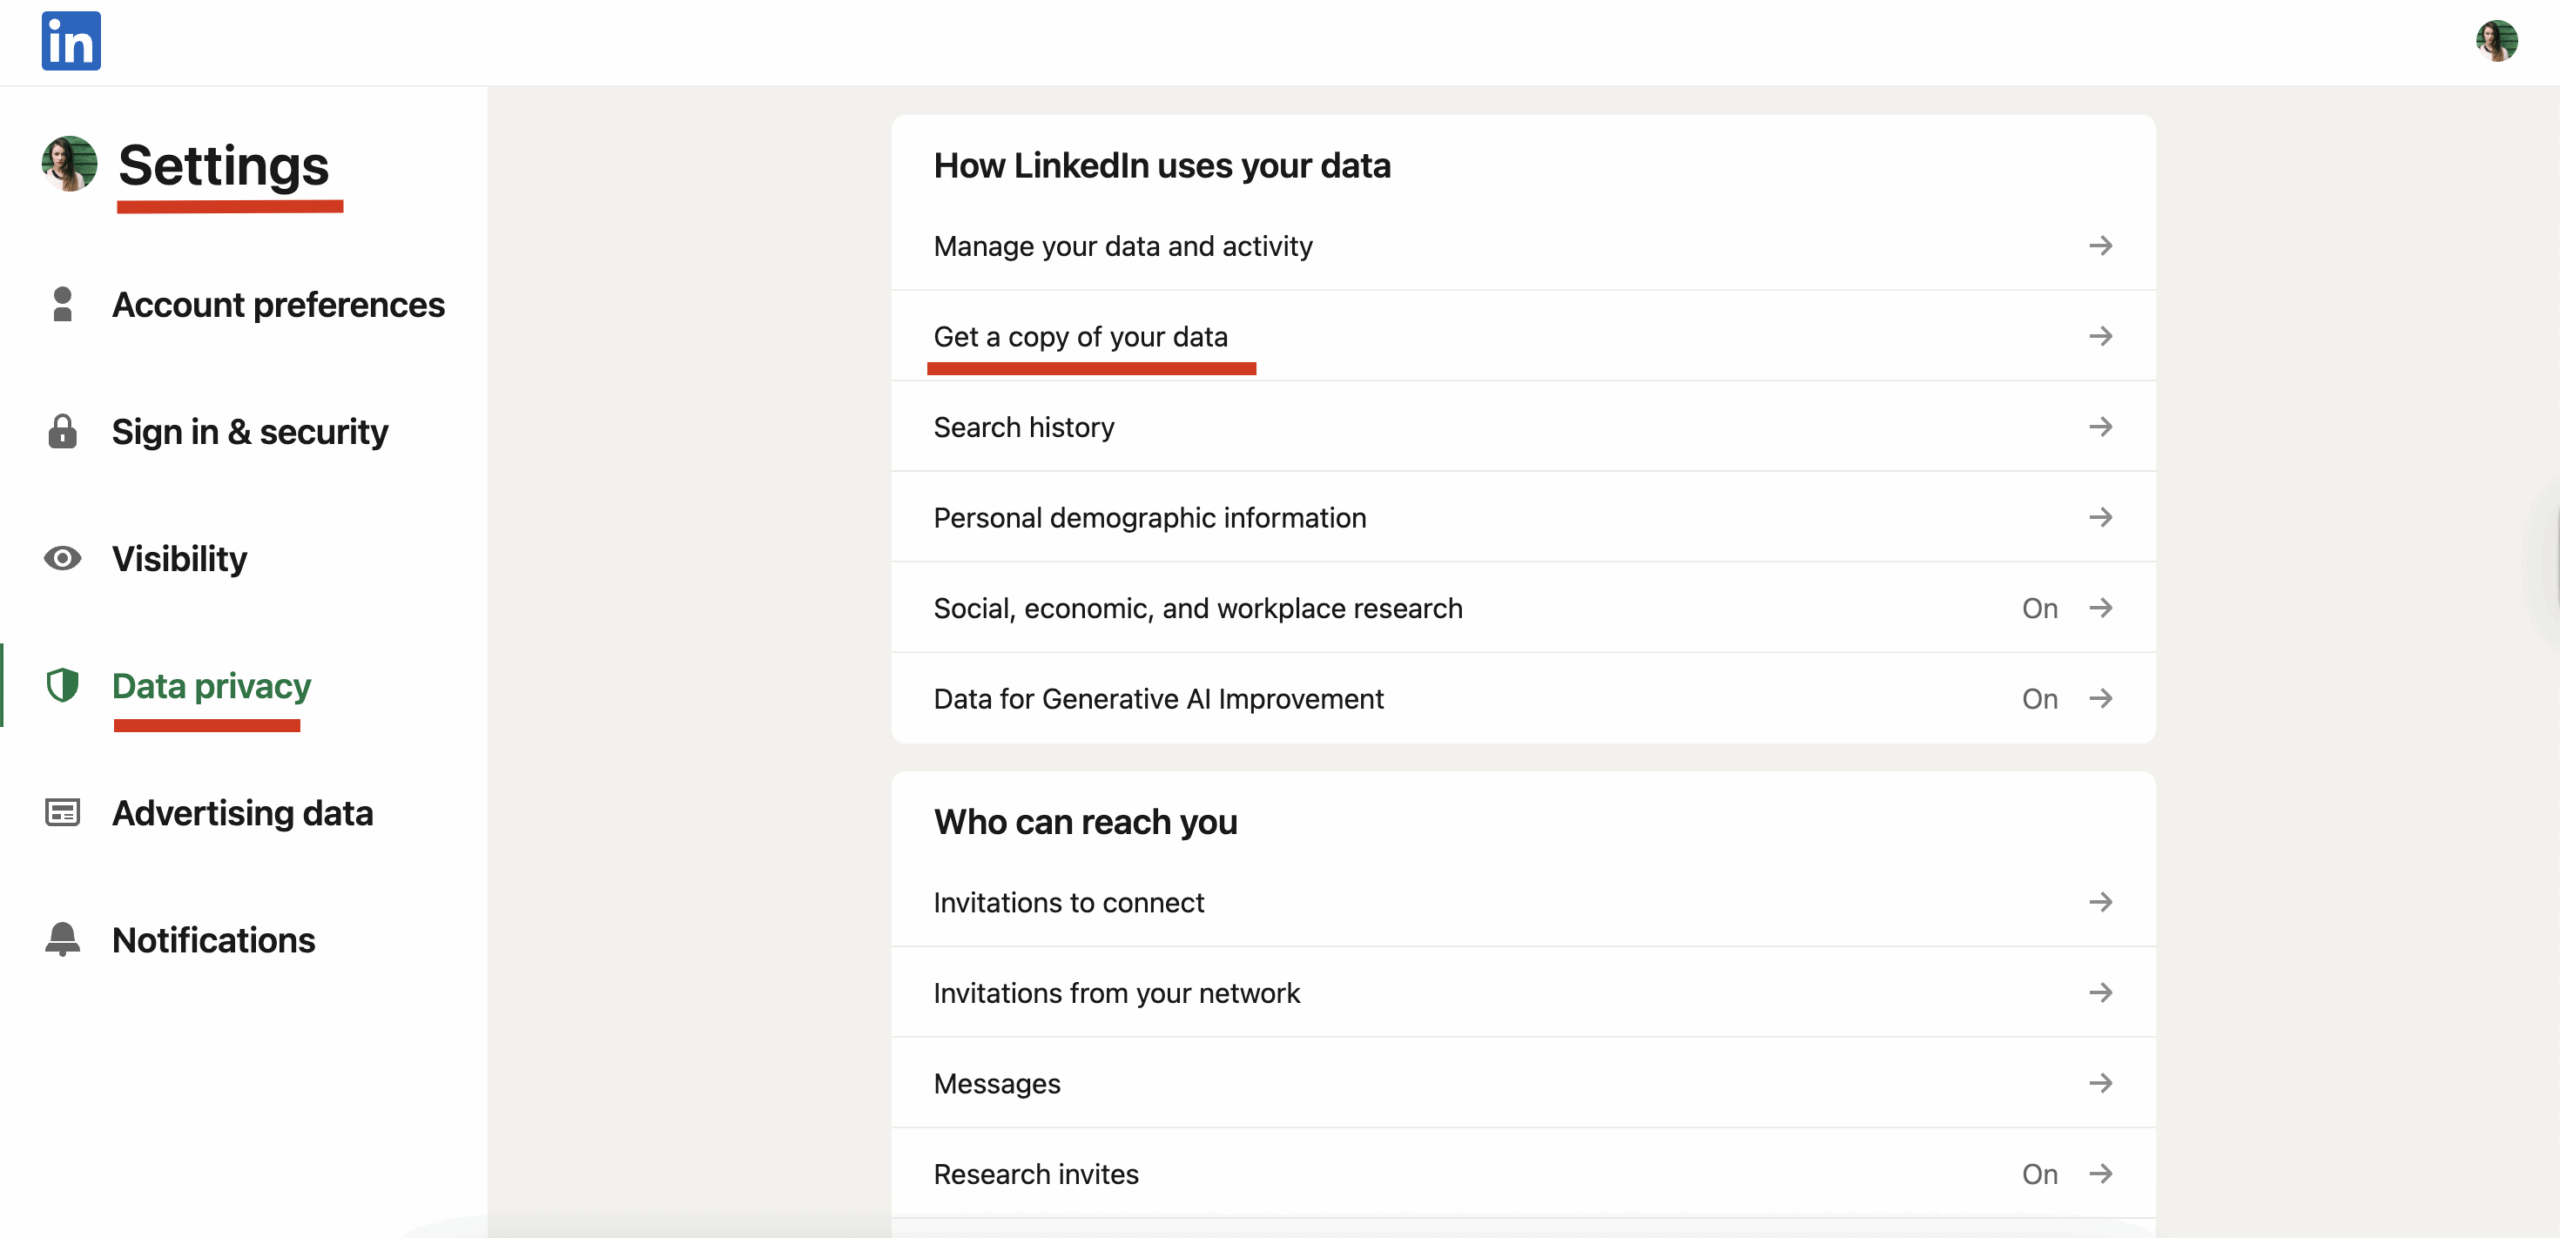Click the lock icon for Sign in & security
The height and width of the screenshot is (1238, 2560).
pos(62,431)
